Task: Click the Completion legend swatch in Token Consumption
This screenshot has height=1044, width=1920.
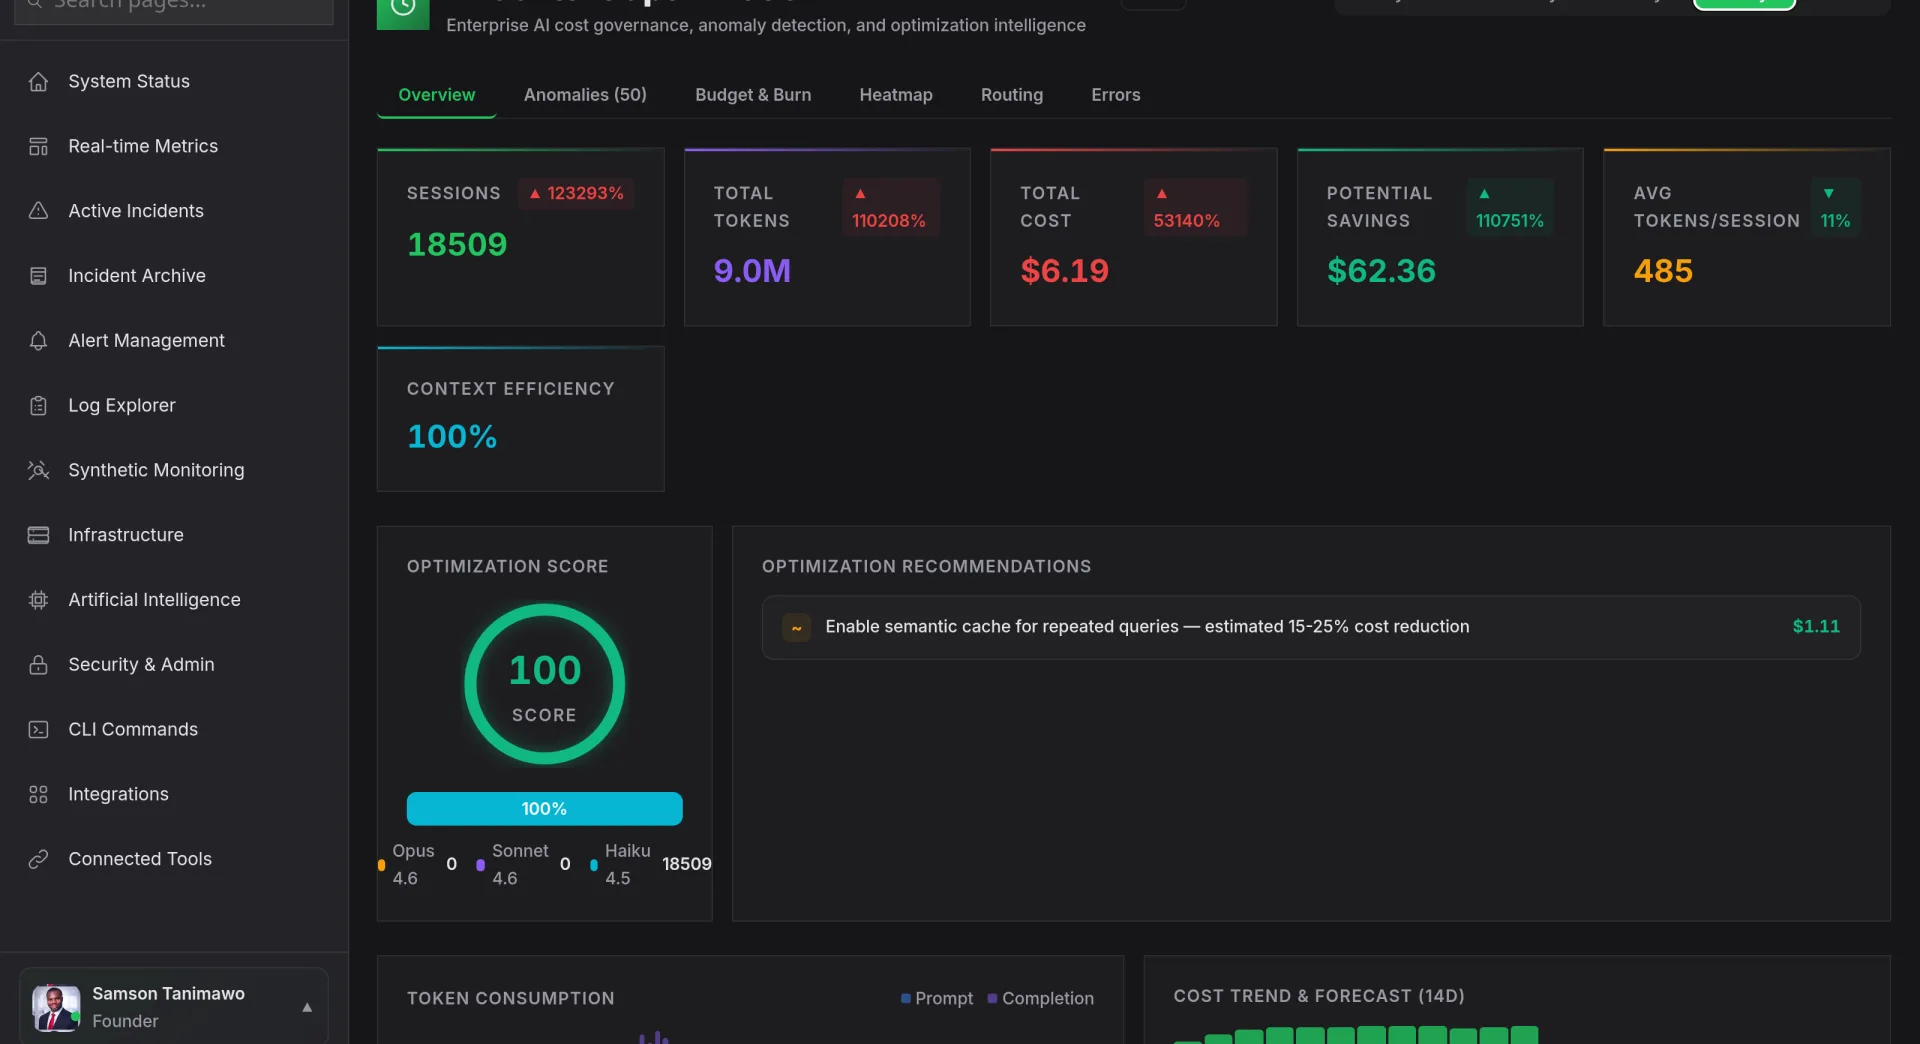Action: click(x=992, y=999)
